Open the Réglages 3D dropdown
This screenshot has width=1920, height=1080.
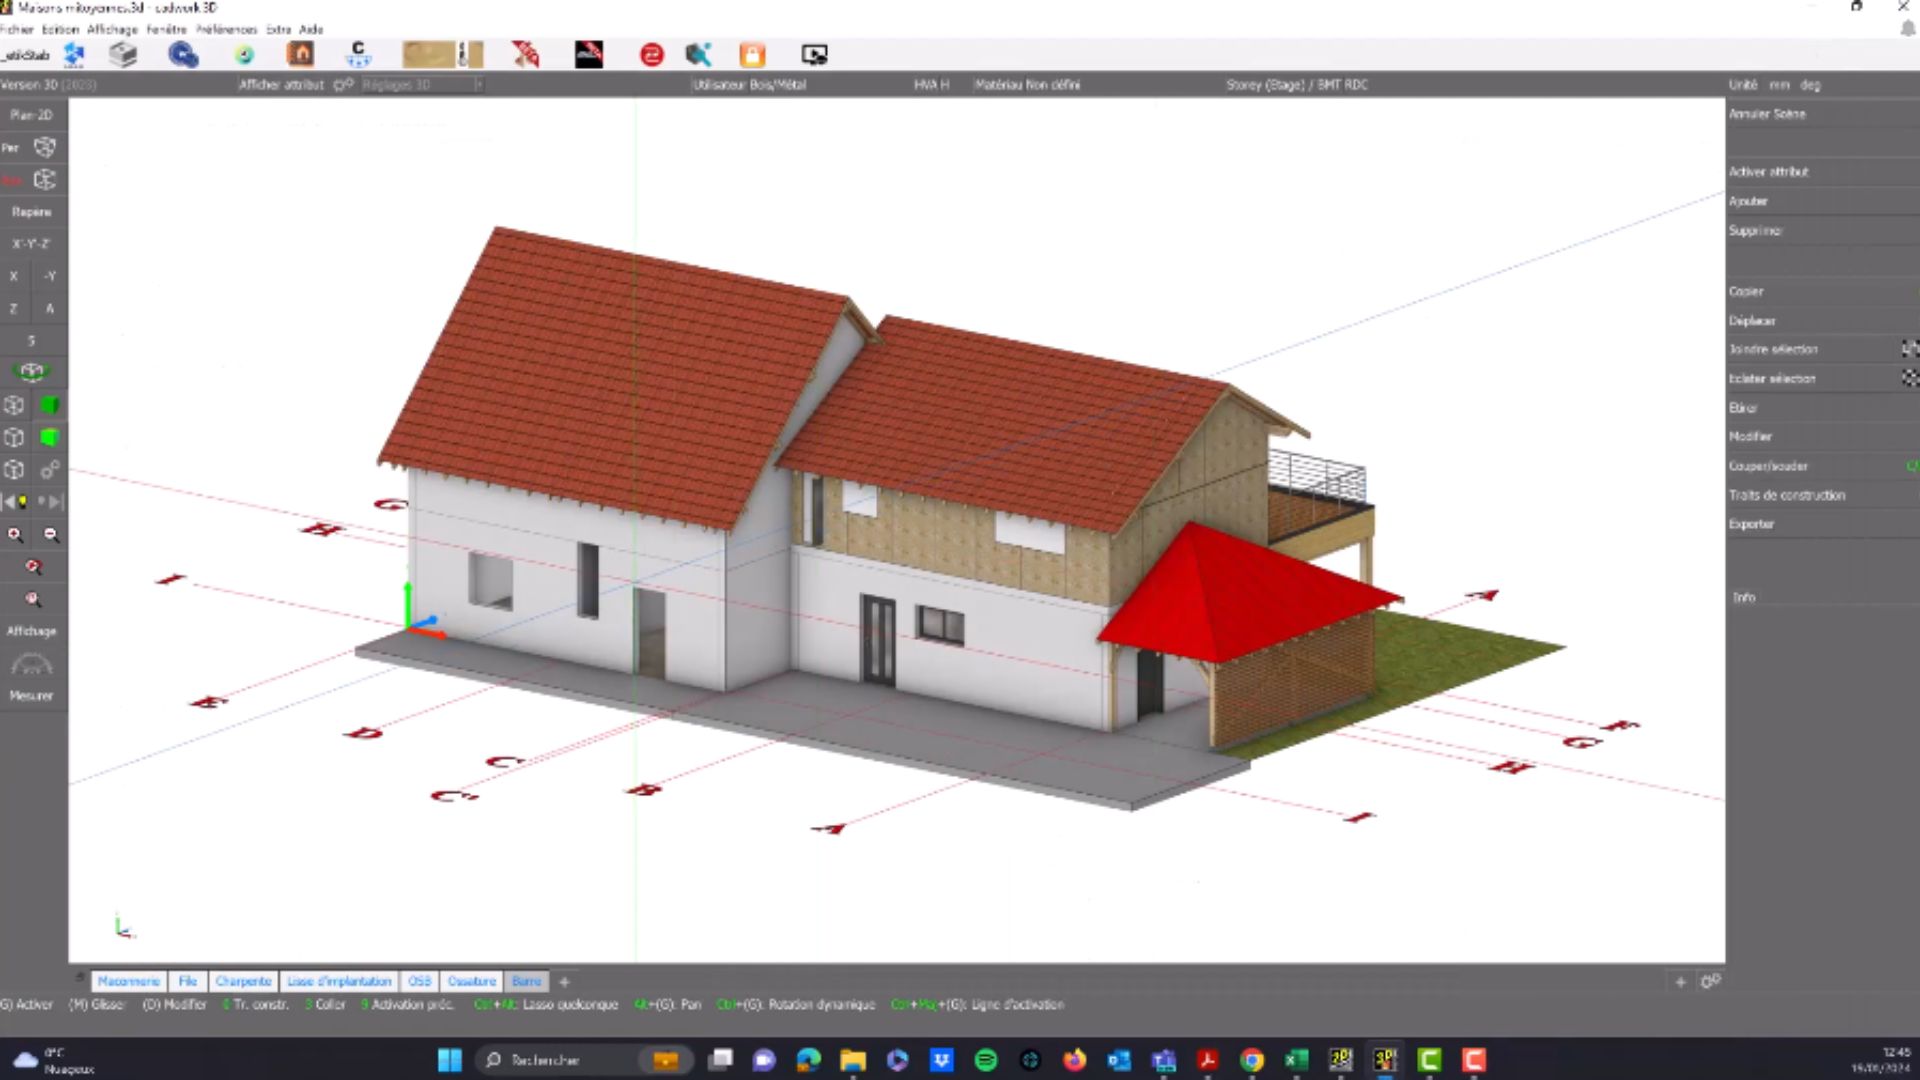click(422, 85)
